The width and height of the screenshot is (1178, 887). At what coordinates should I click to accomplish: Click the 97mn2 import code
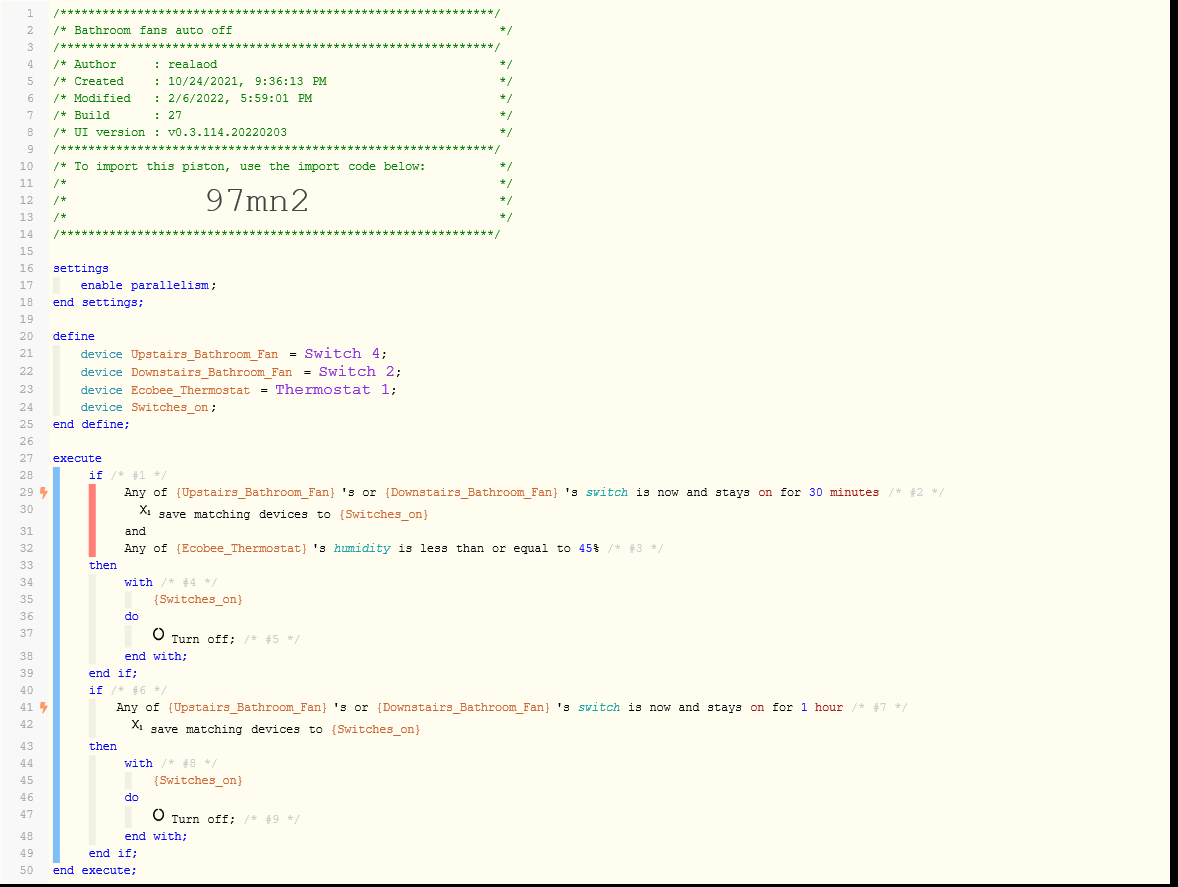(x=256, y=200)
